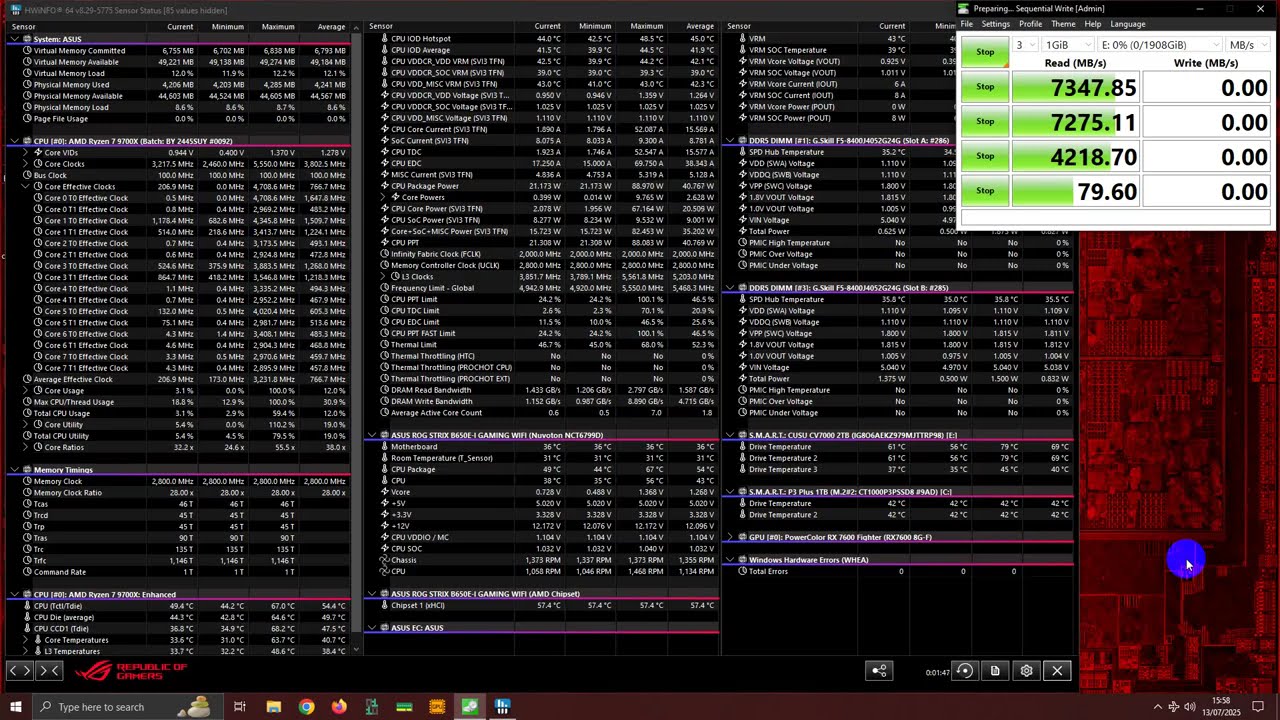The width and height of the screenshot is (1280, 720).
Task: Open the Windows notification center
Action: point(1258,707)
